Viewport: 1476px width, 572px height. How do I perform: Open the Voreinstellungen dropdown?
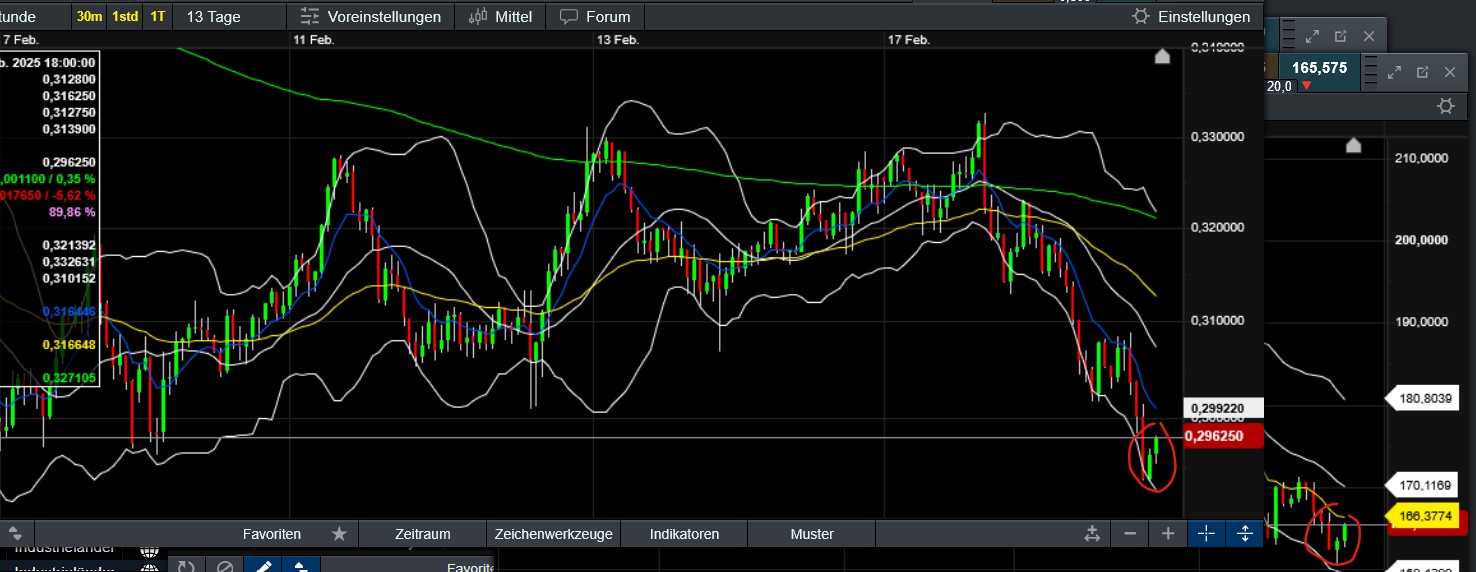[x=370, y=17]
